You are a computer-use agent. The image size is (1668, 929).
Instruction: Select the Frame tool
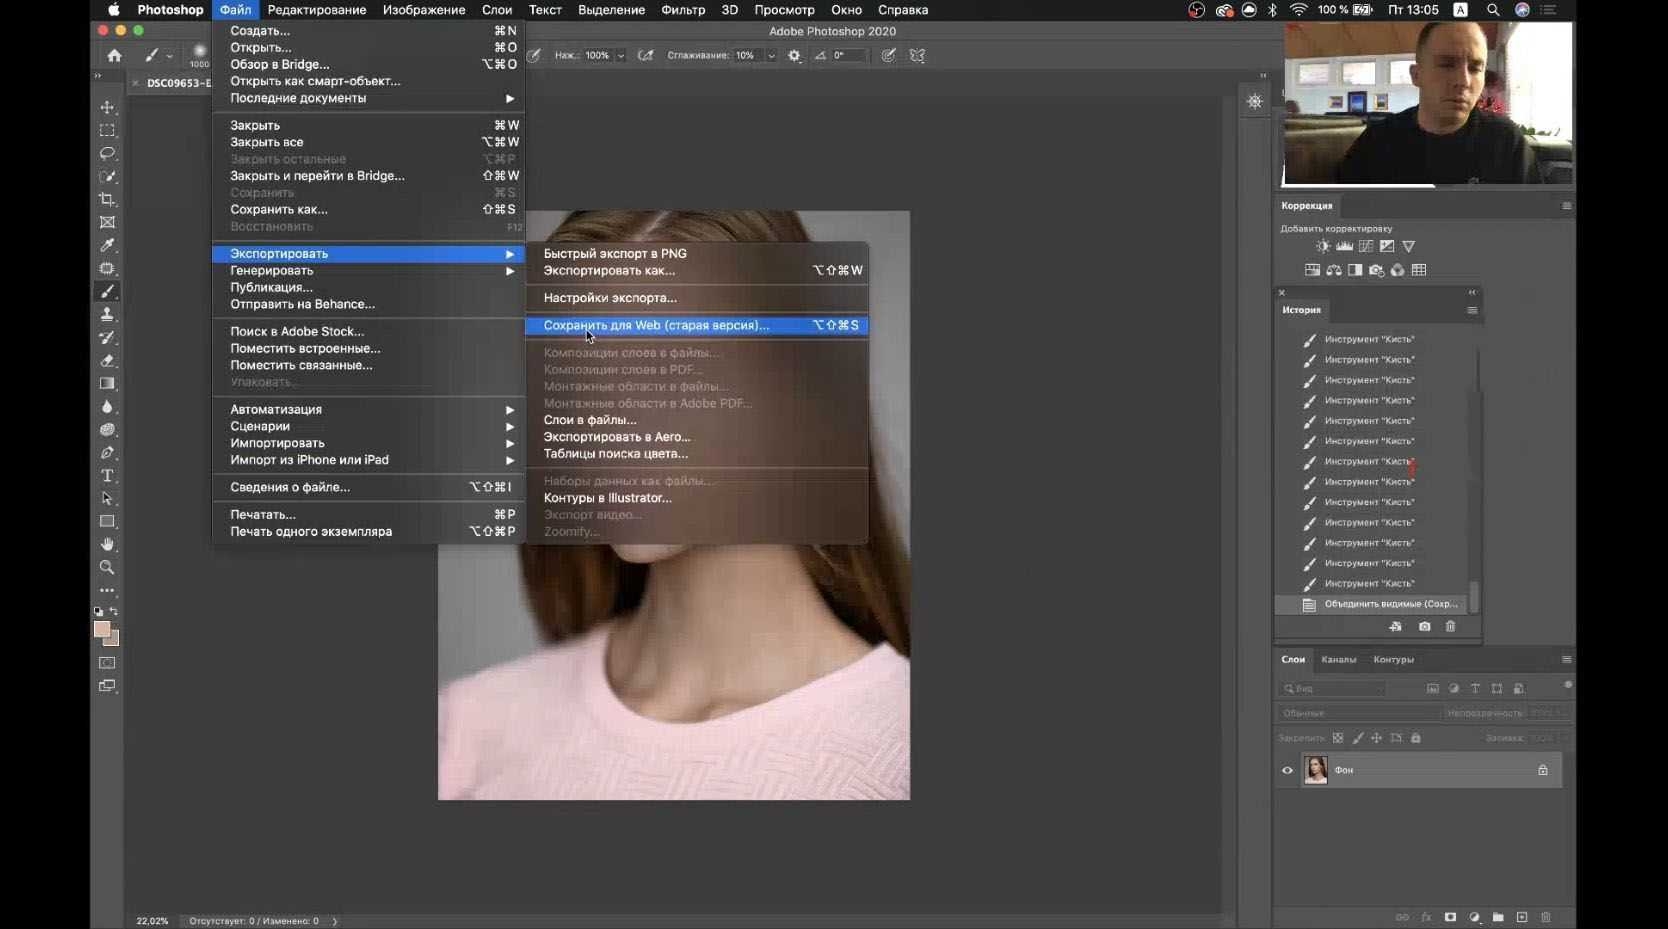pos(107,222)
